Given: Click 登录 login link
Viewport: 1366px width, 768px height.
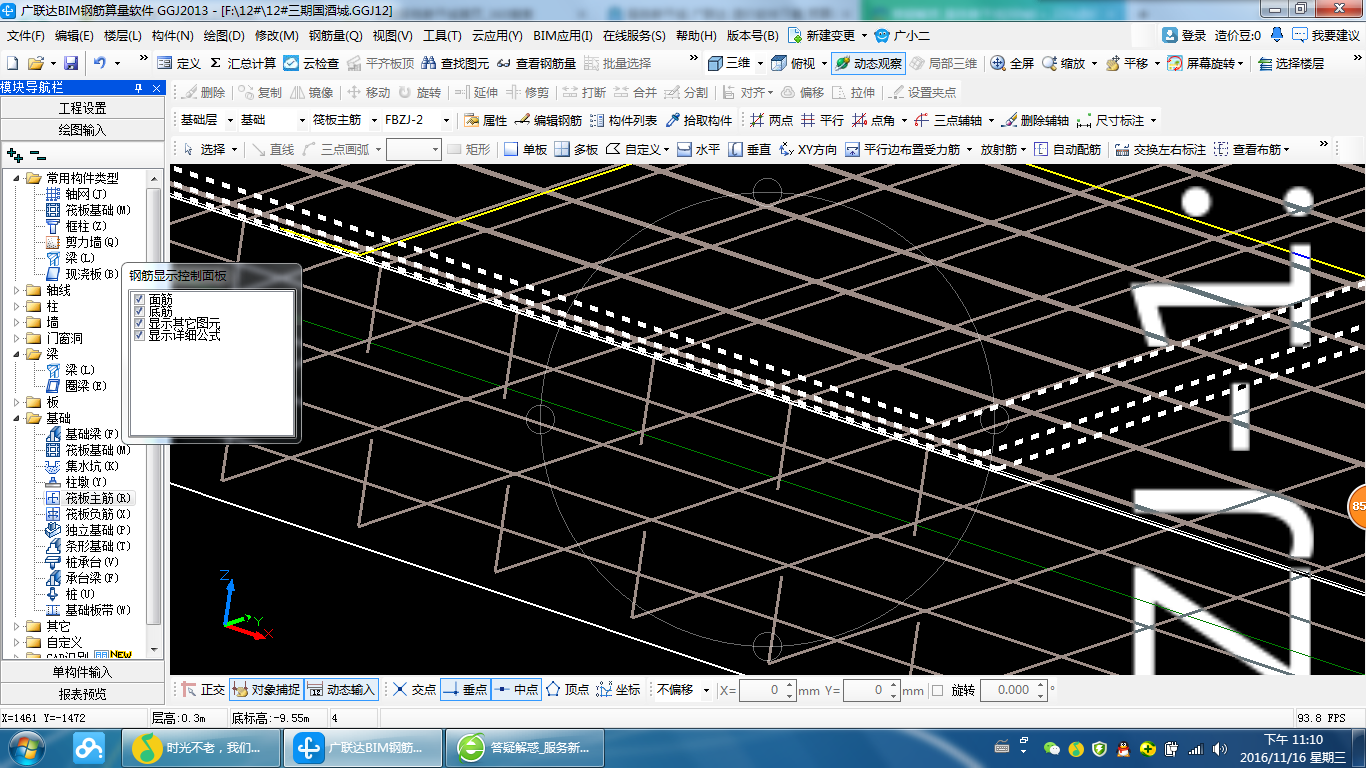Looking at the screenshot, I should click(1185, 35).
